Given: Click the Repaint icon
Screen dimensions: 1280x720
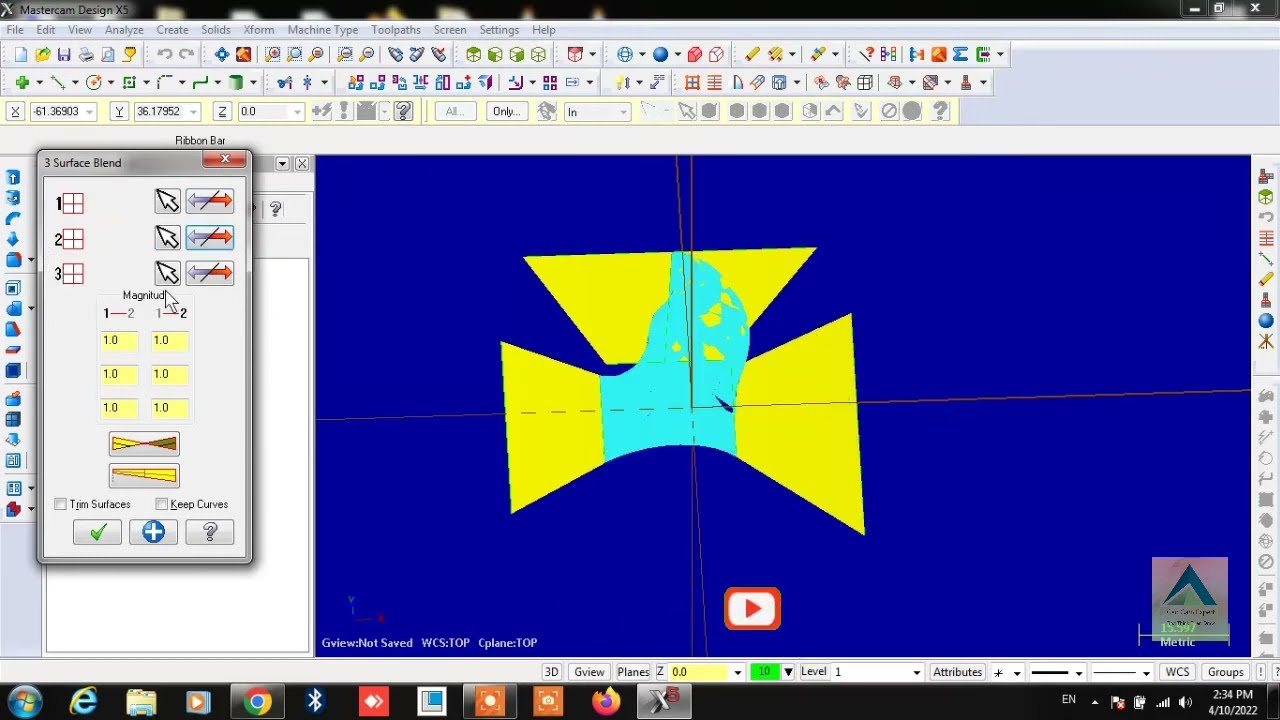Looking at the screenshot, I should click(243, 54).
